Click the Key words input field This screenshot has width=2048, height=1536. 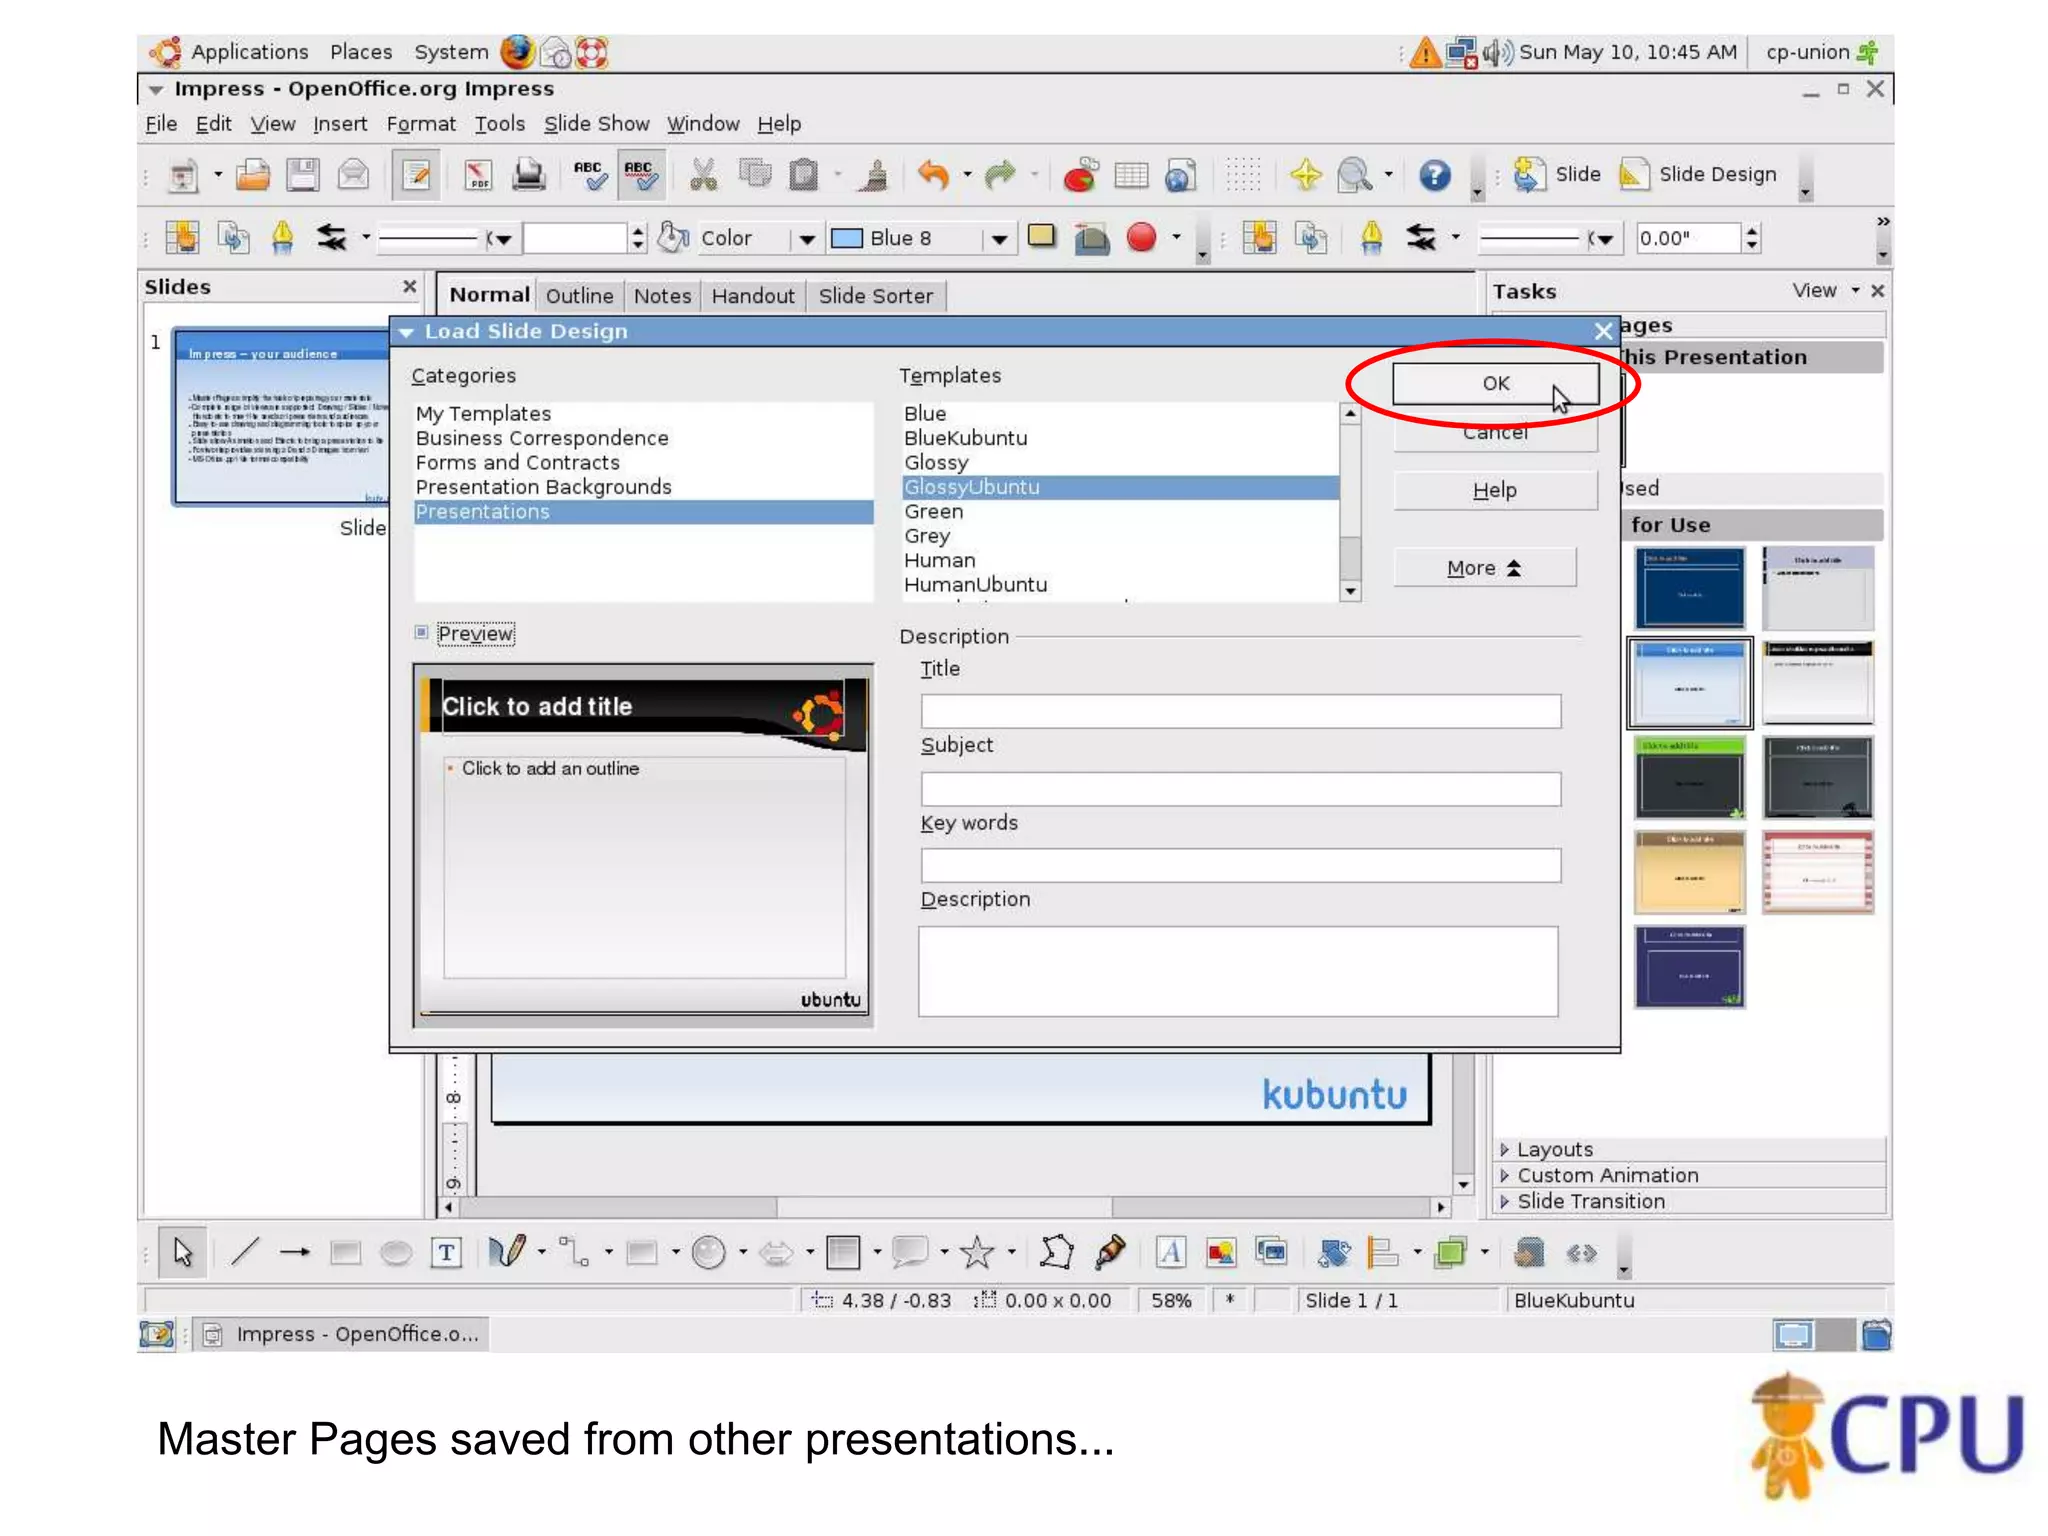pyautogui.click(x=1240, y=865)
